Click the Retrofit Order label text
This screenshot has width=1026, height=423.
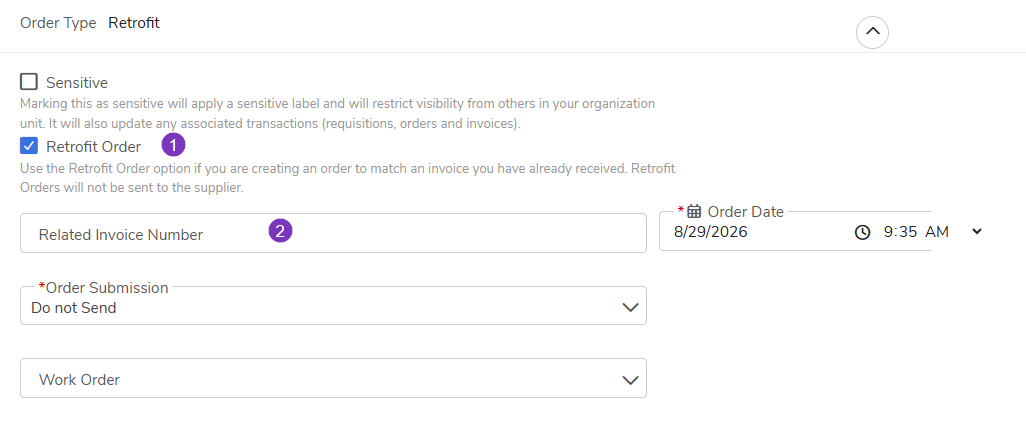(x=94, y=147)
